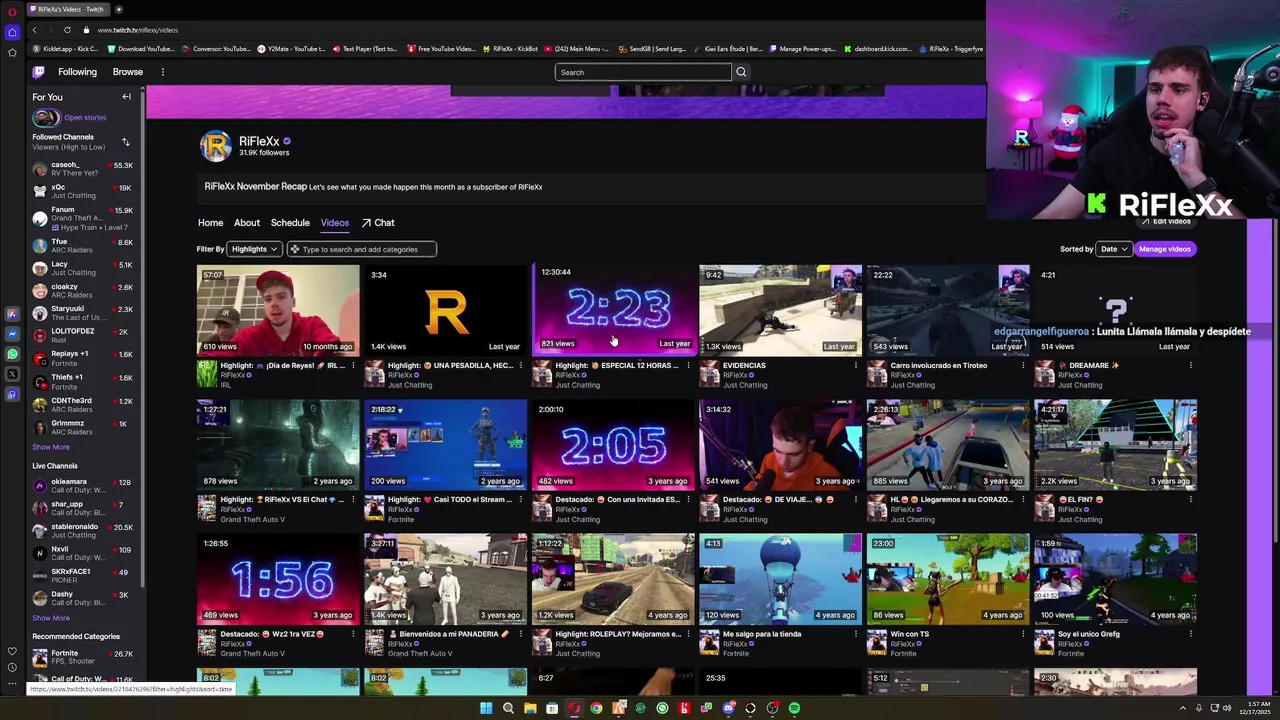Viewport: 1280px width, 720px height.
Task: Open Opera bookmarks star sidebar icon
Action: coord(12,52)
